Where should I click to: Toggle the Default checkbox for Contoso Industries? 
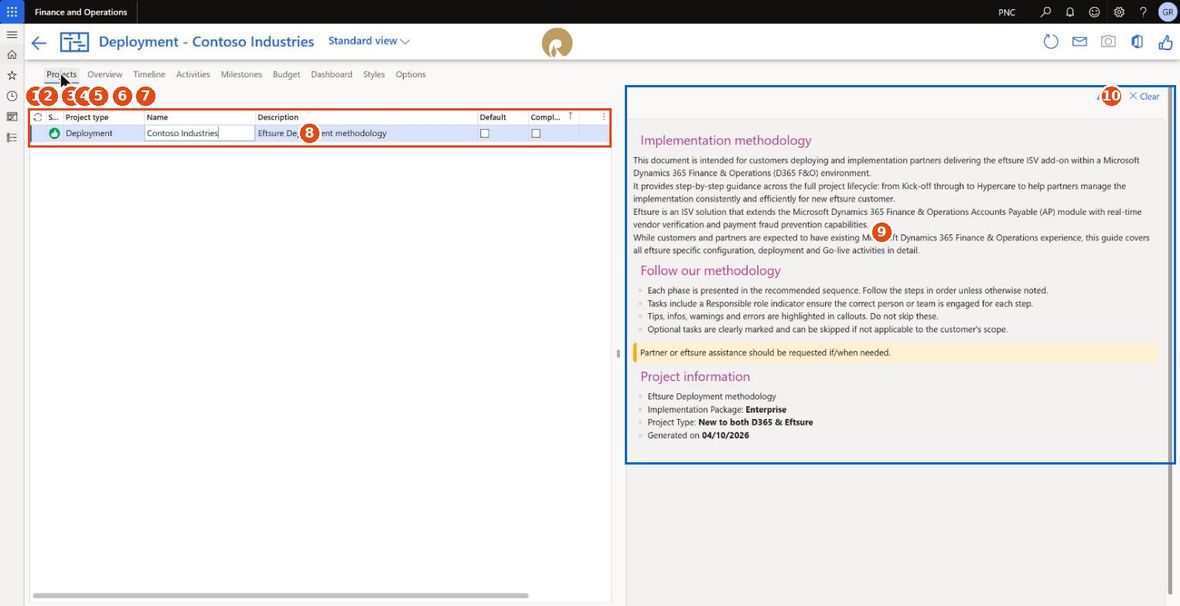click(485, 133)
